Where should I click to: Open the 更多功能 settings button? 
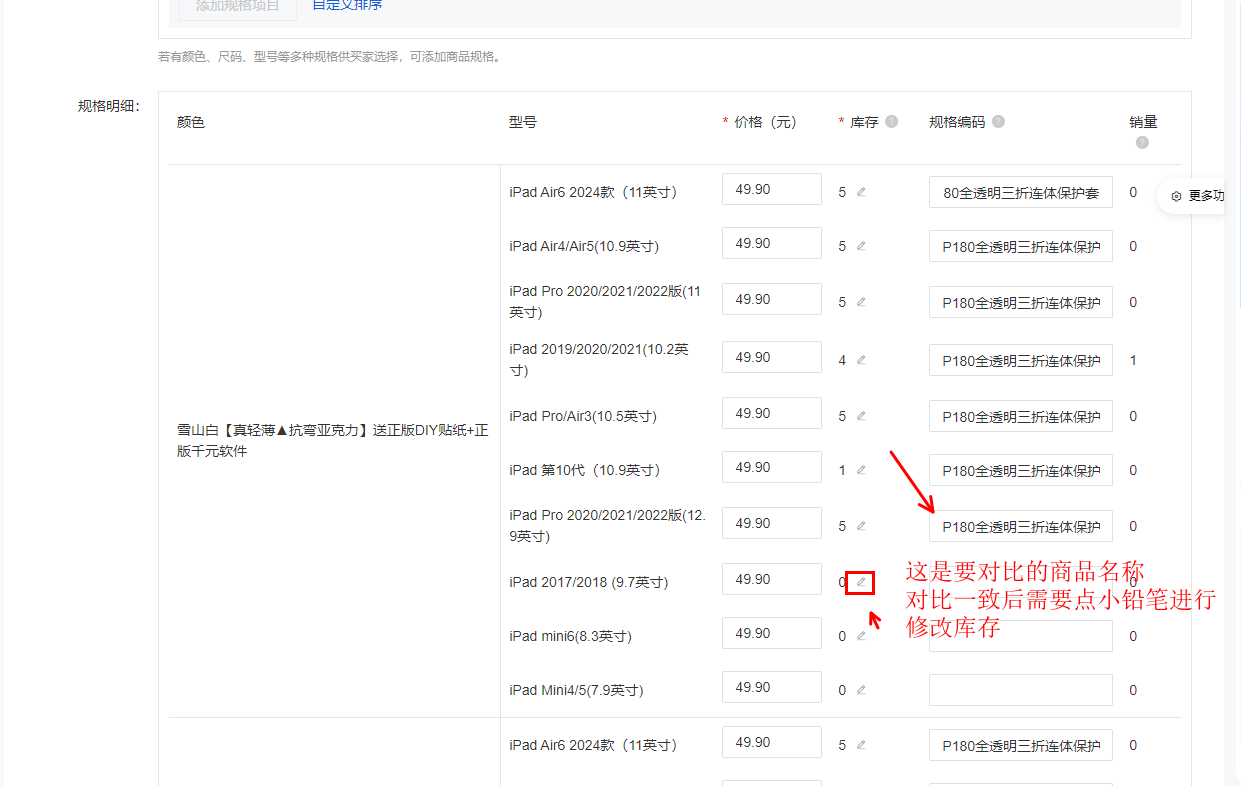coord(1197,196)
